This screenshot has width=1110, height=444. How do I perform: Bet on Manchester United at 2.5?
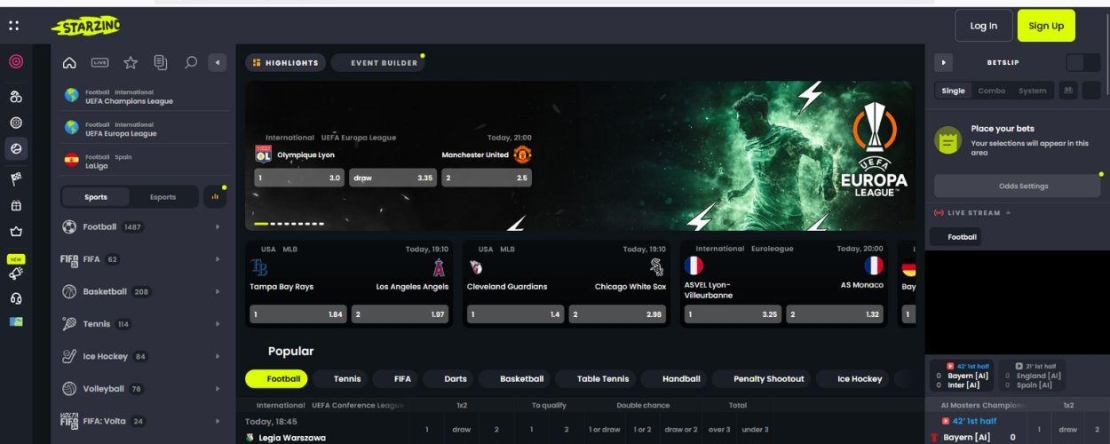[x=486, y=178]
